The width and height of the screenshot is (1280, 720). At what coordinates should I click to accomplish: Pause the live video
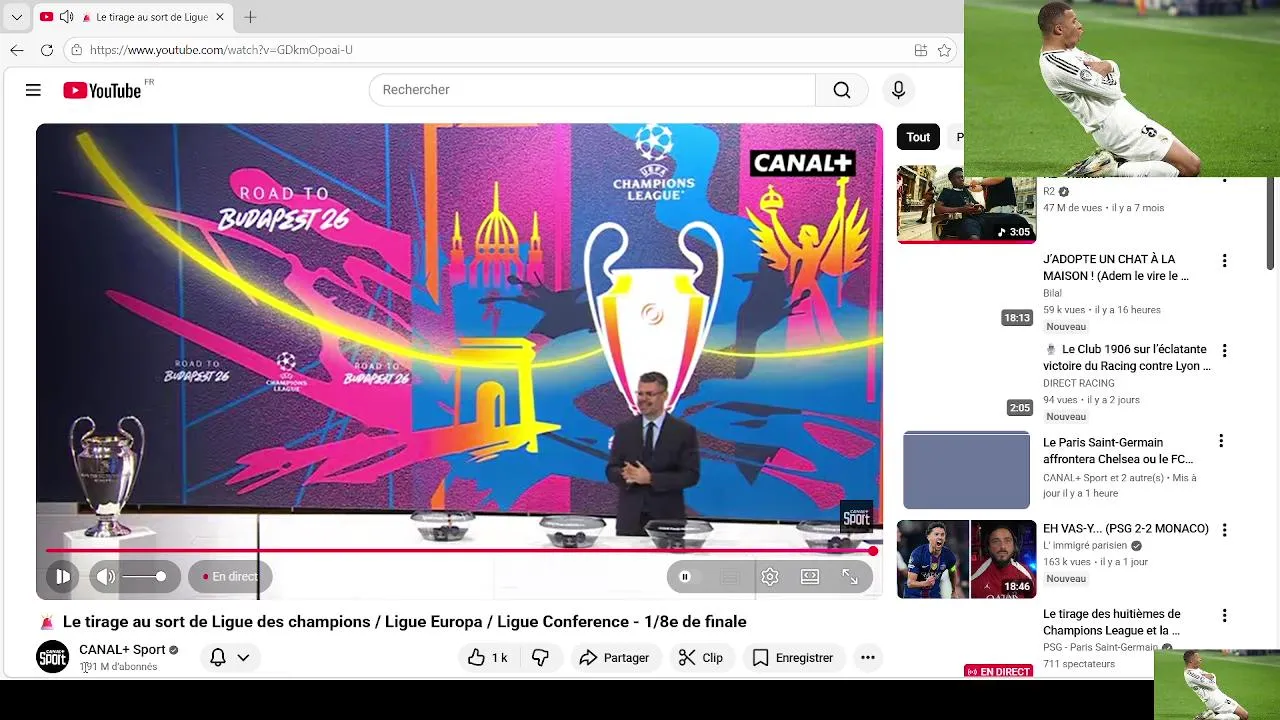pos(63,576)
